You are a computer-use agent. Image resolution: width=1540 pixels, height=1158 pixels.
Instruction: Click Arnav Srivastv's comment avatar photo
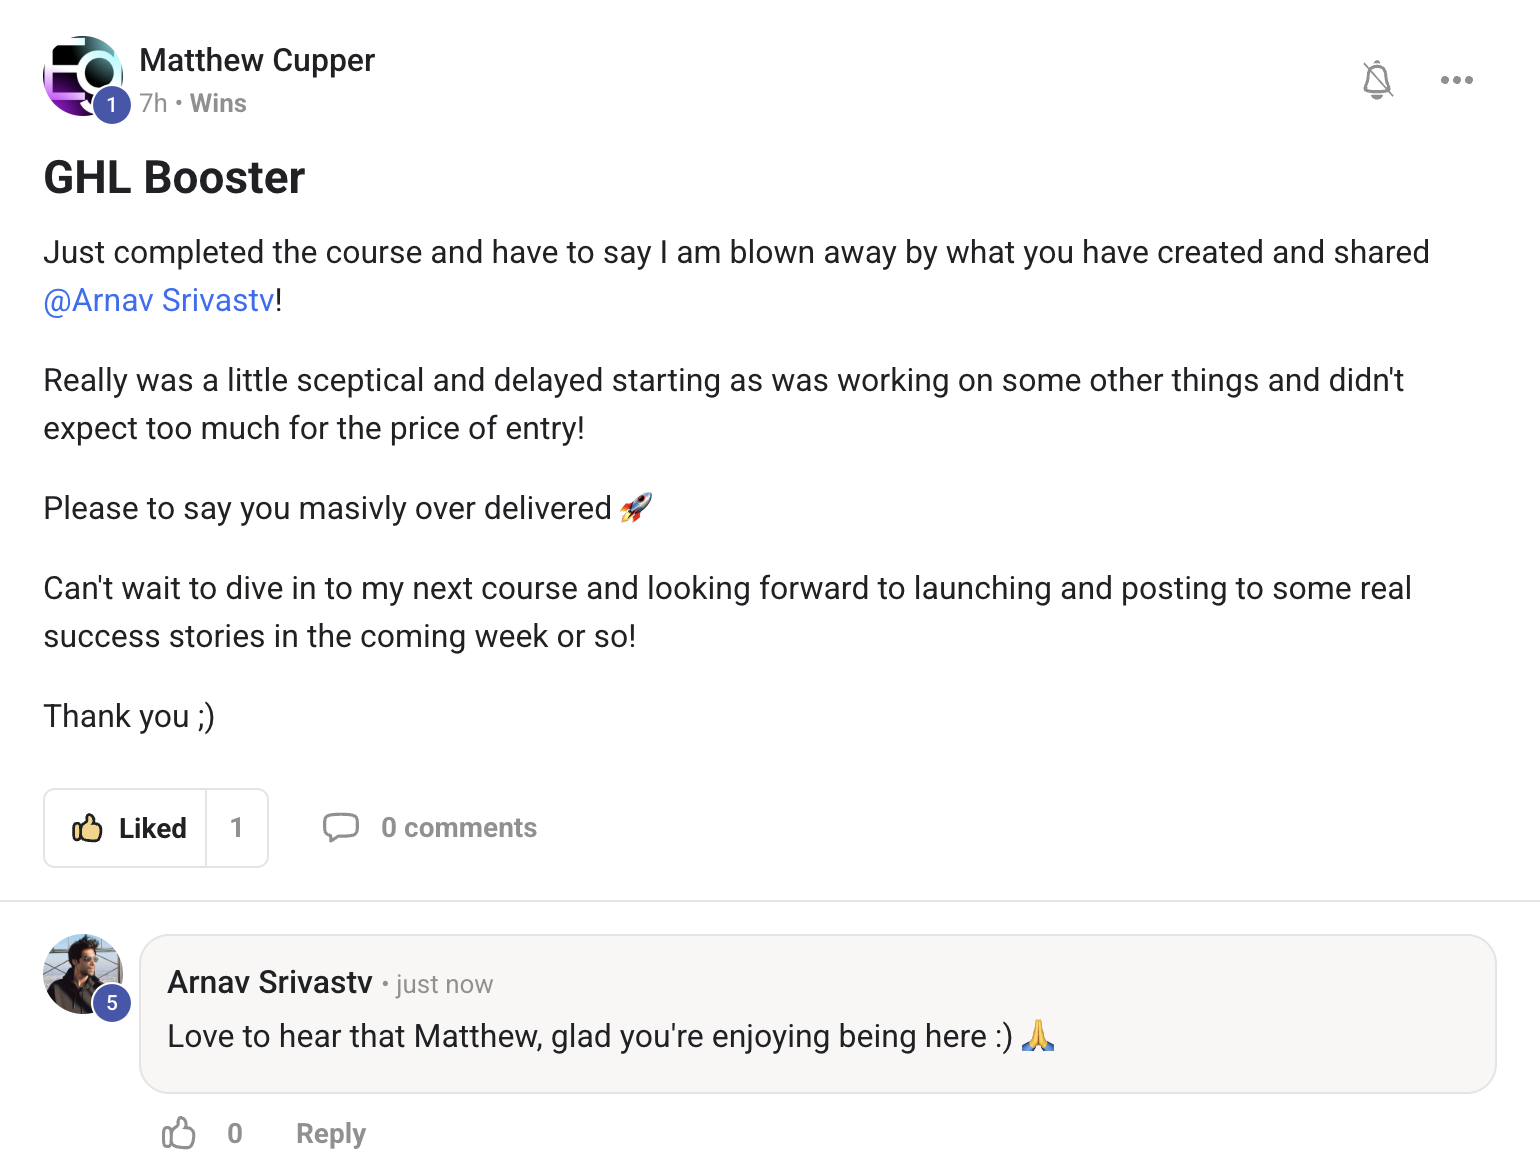tap(80, 970)
